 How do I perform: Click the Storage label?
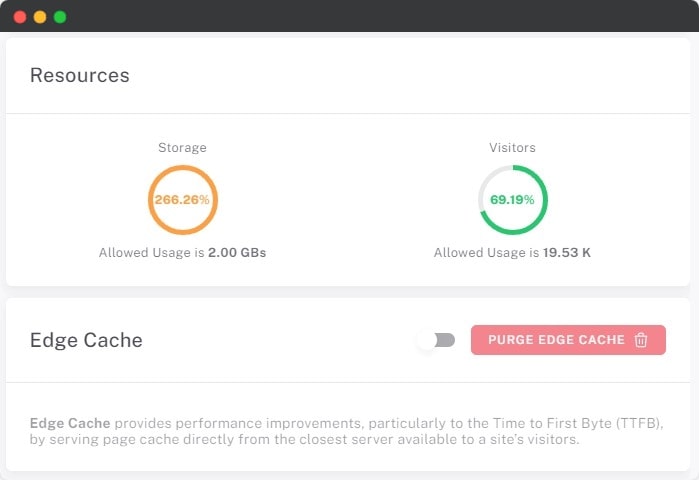(182, 148)
